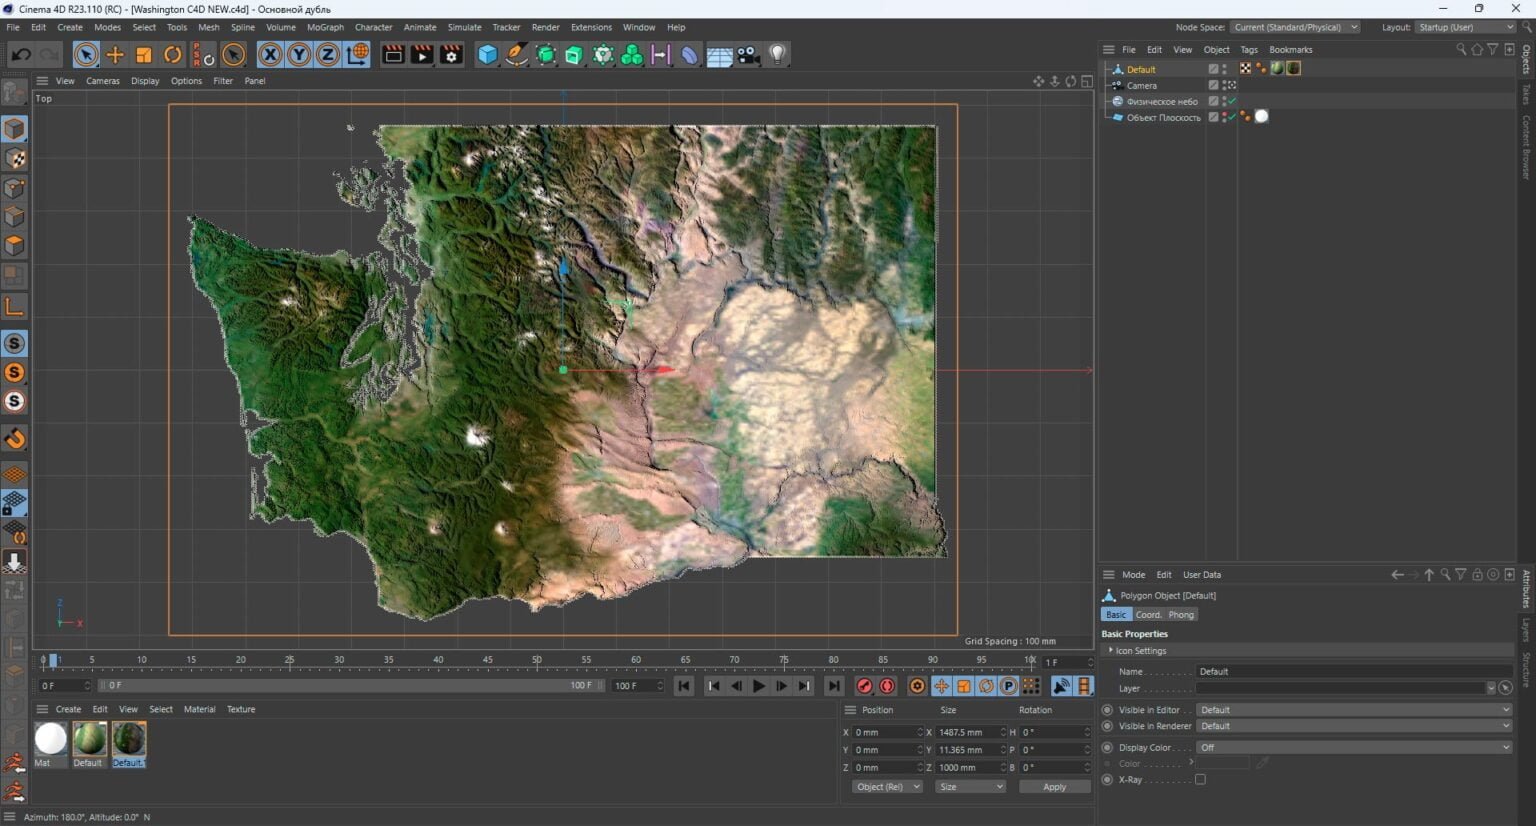Screen dimensions: 1536x826
Task: Toggle keyframe recording for Position
Action: point(941,686)
